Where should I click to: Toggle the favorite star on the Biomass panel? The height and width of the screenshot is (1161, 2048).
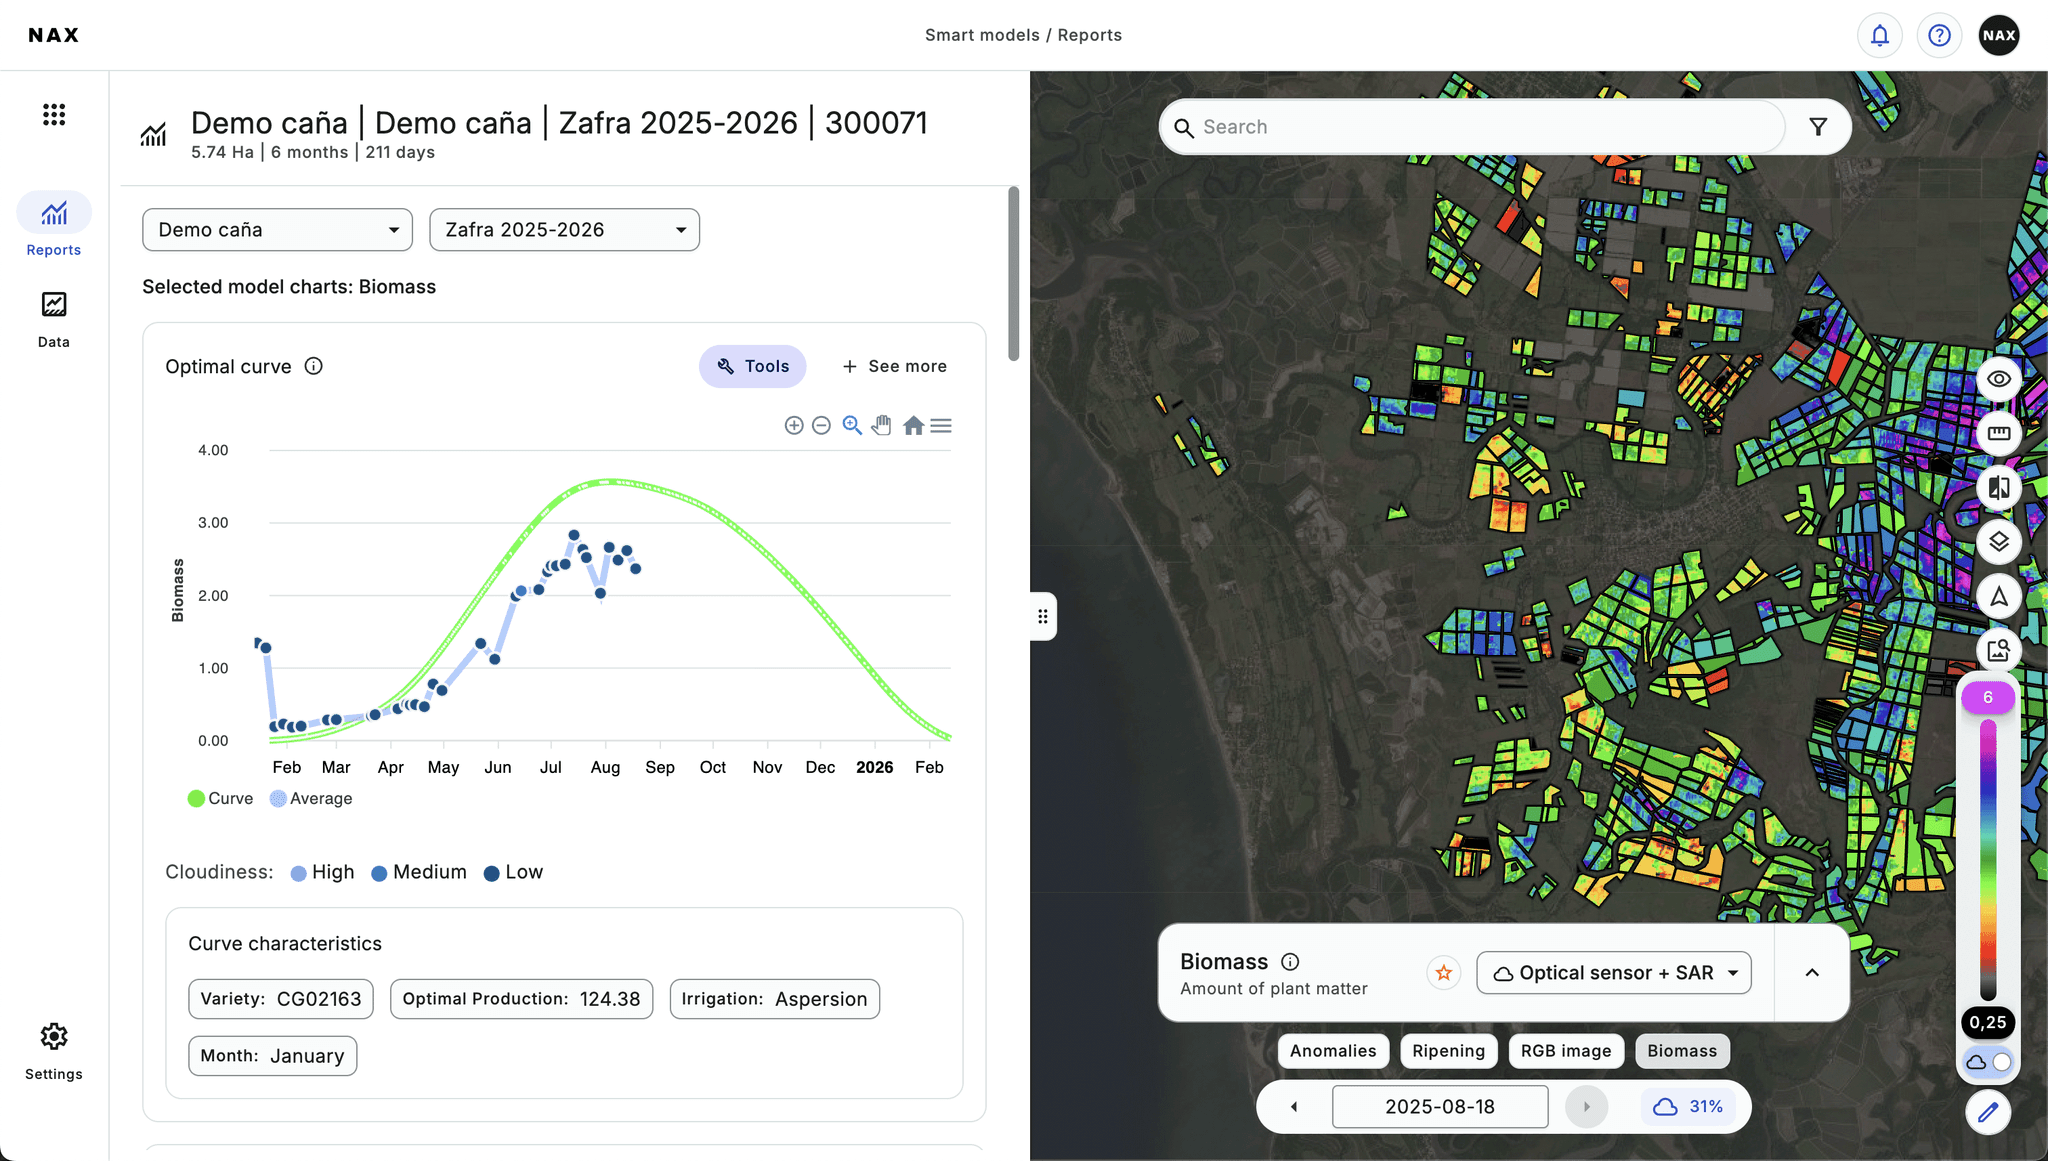(x=1442, y=972)
